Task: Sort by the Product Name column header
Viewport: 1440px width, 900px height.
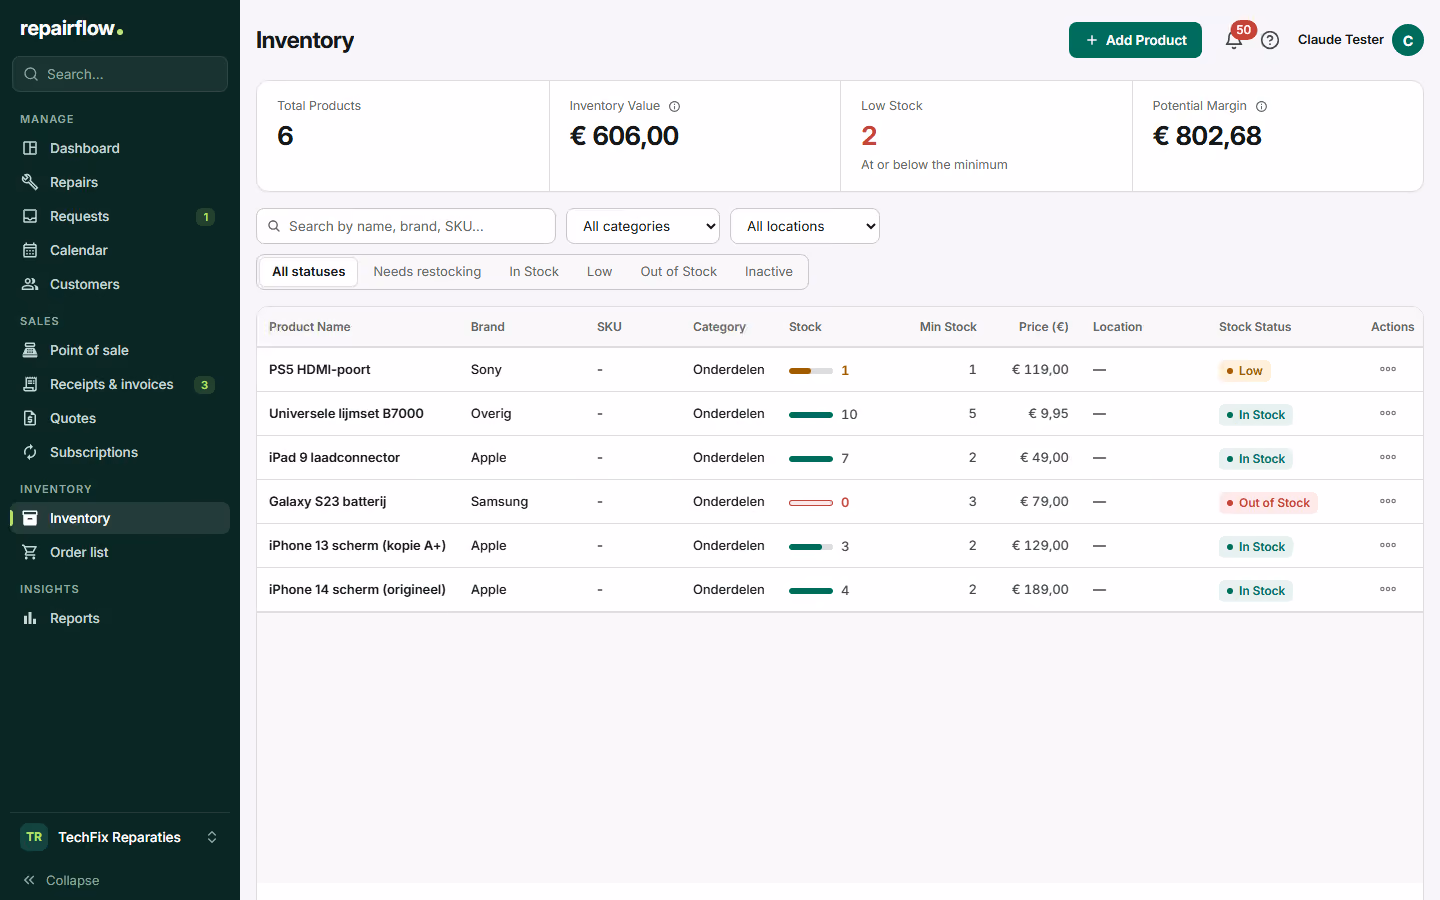Action: click(x=309, y=327)
